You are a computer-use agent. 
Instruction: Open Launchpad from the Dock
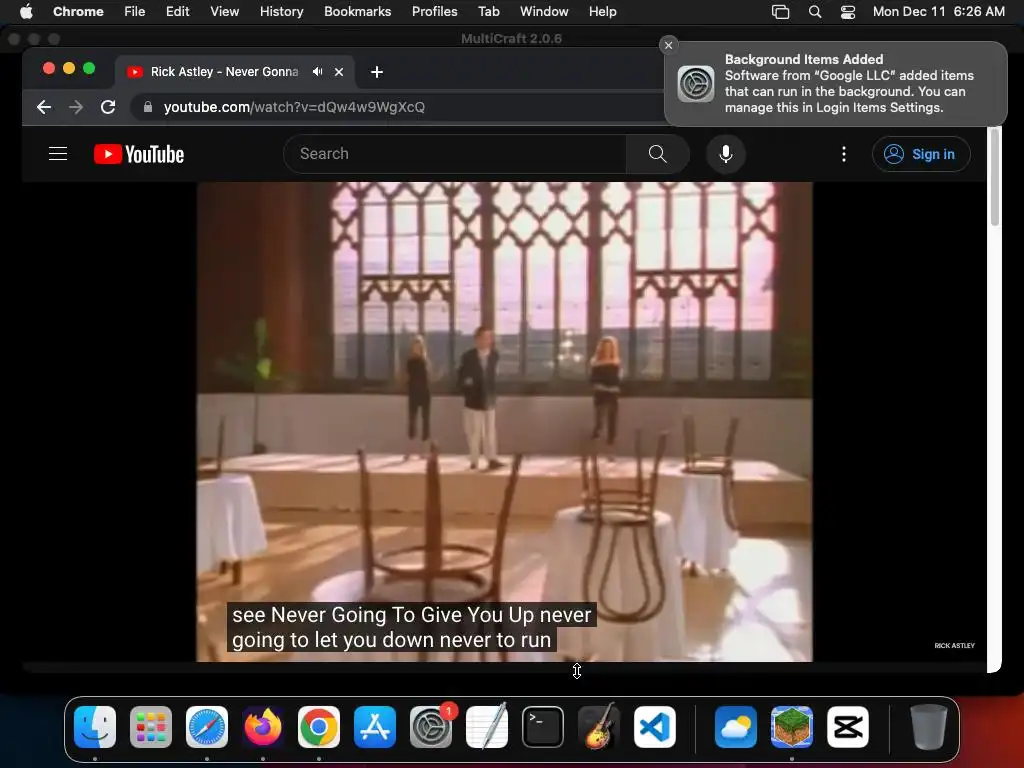(151, 727)
